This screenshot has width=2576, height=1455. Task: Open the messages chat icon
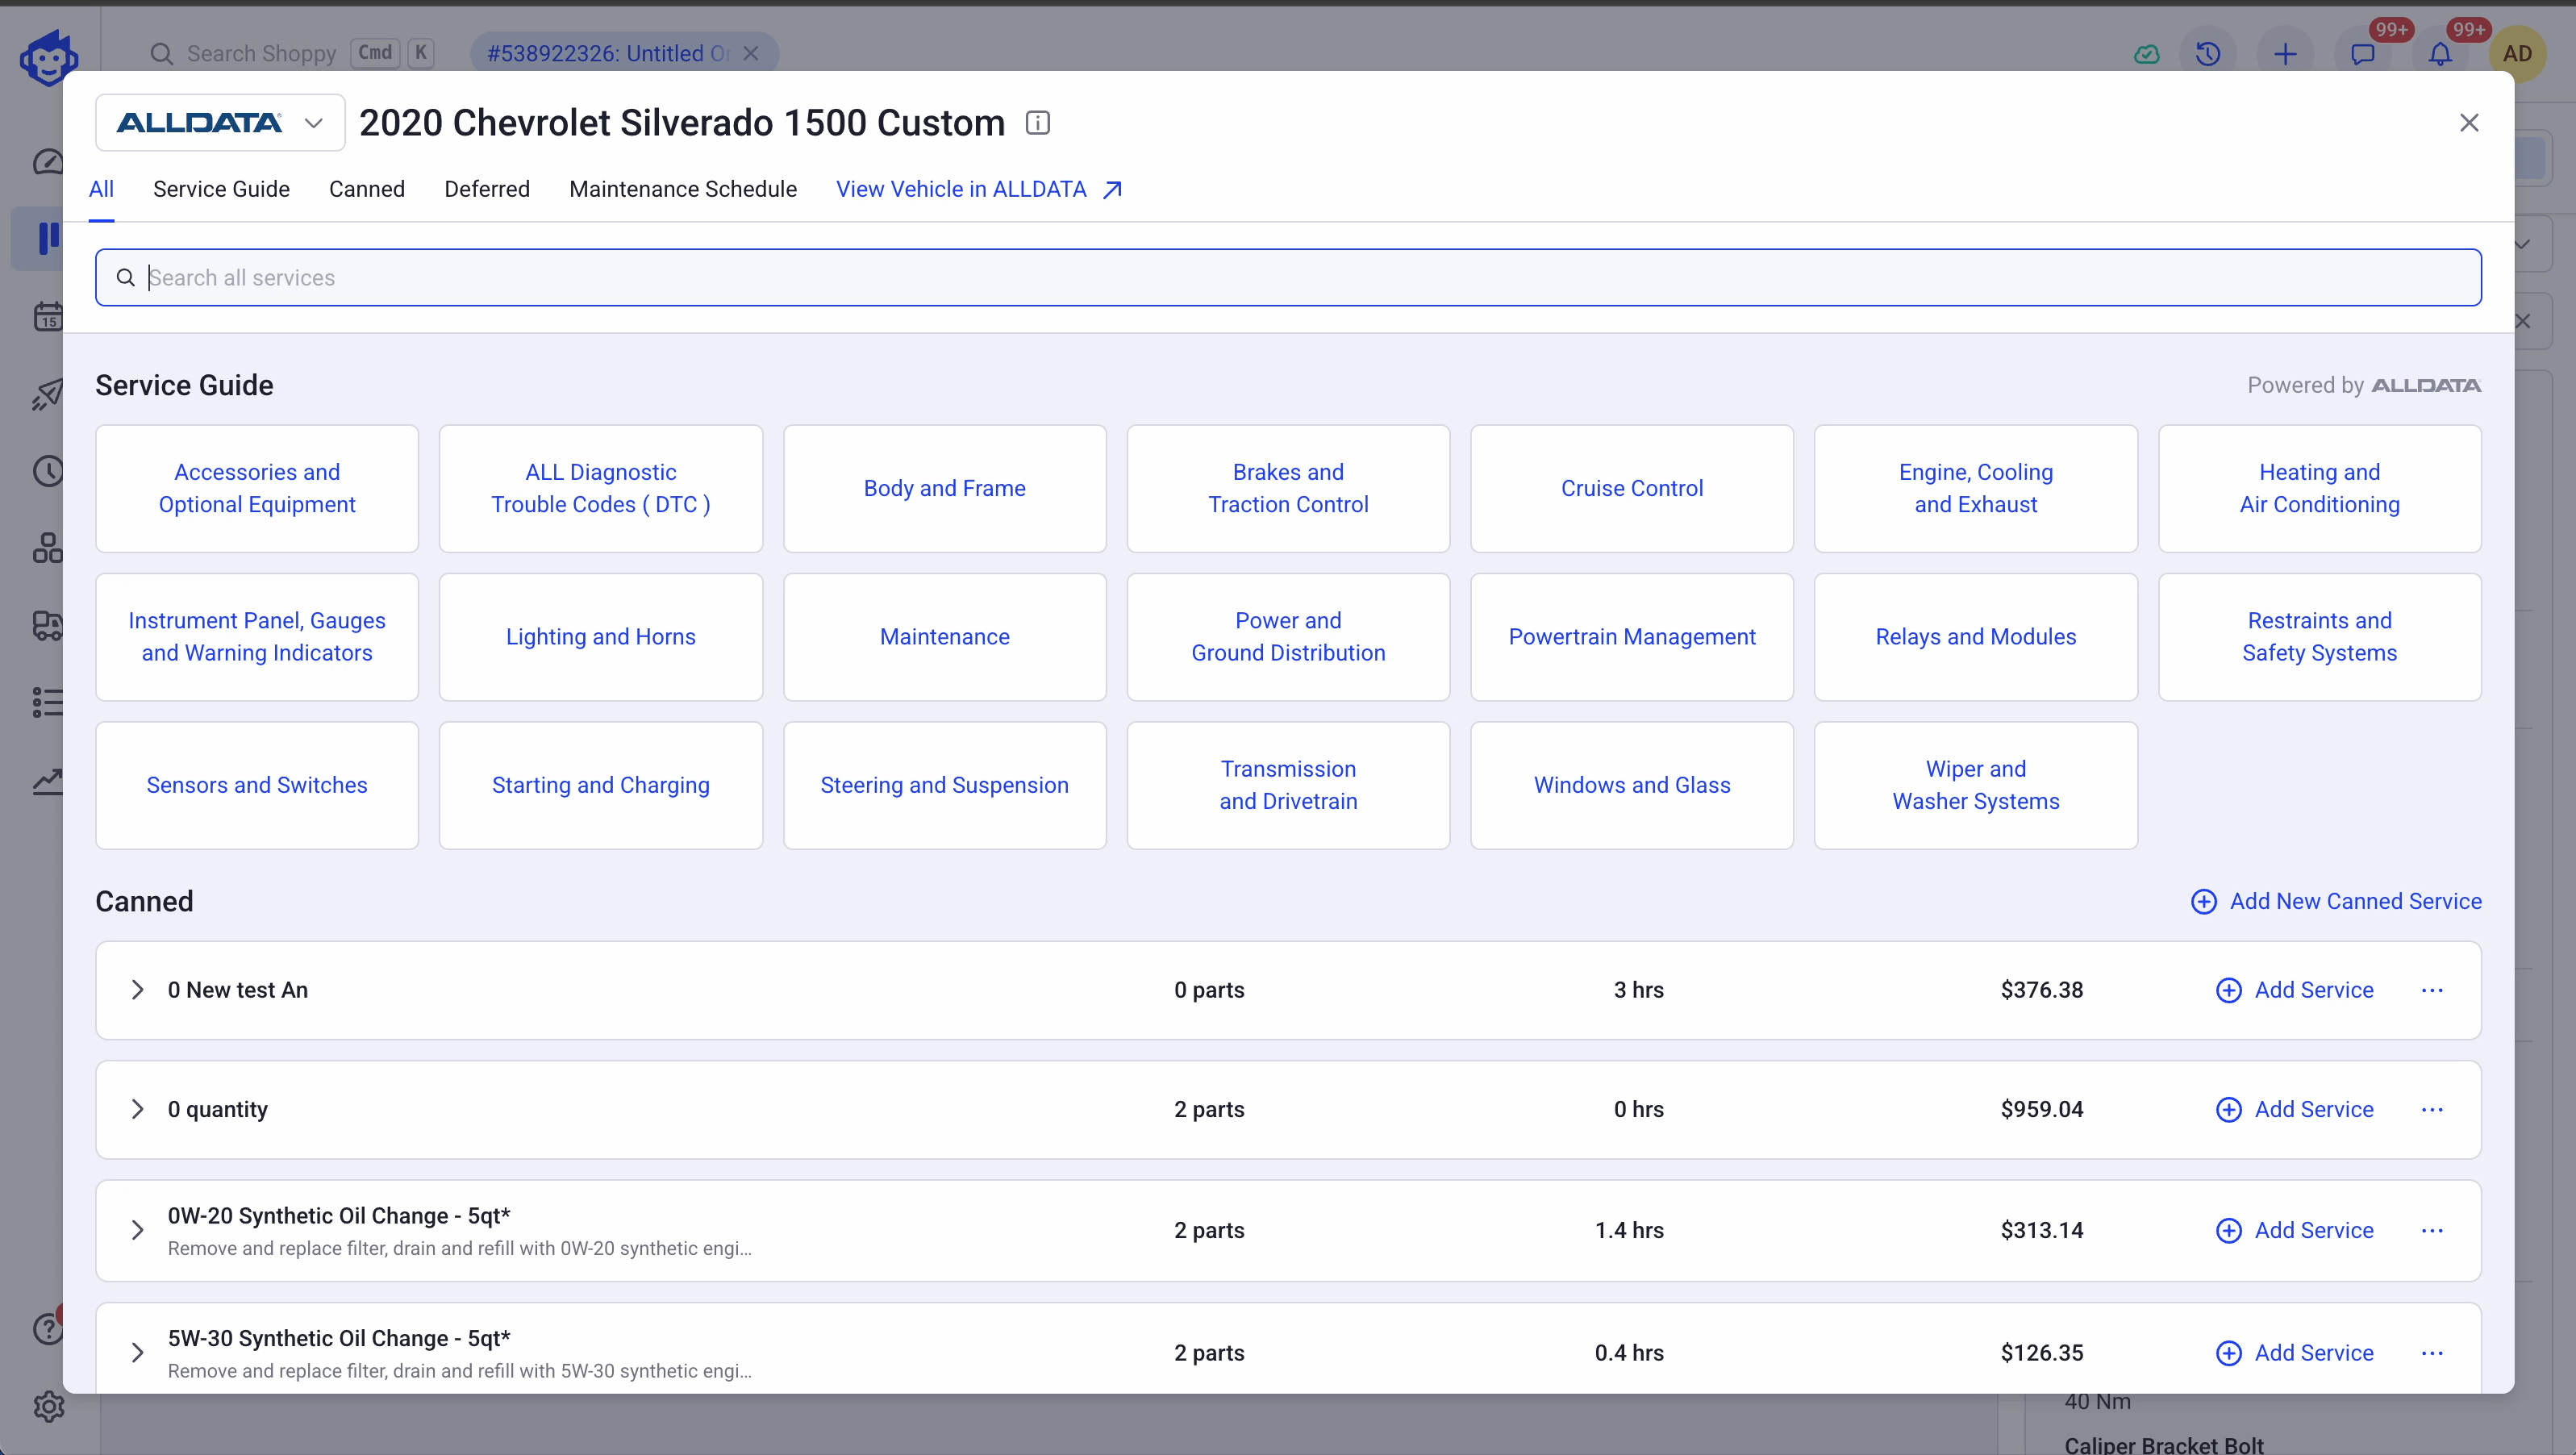2363,54
